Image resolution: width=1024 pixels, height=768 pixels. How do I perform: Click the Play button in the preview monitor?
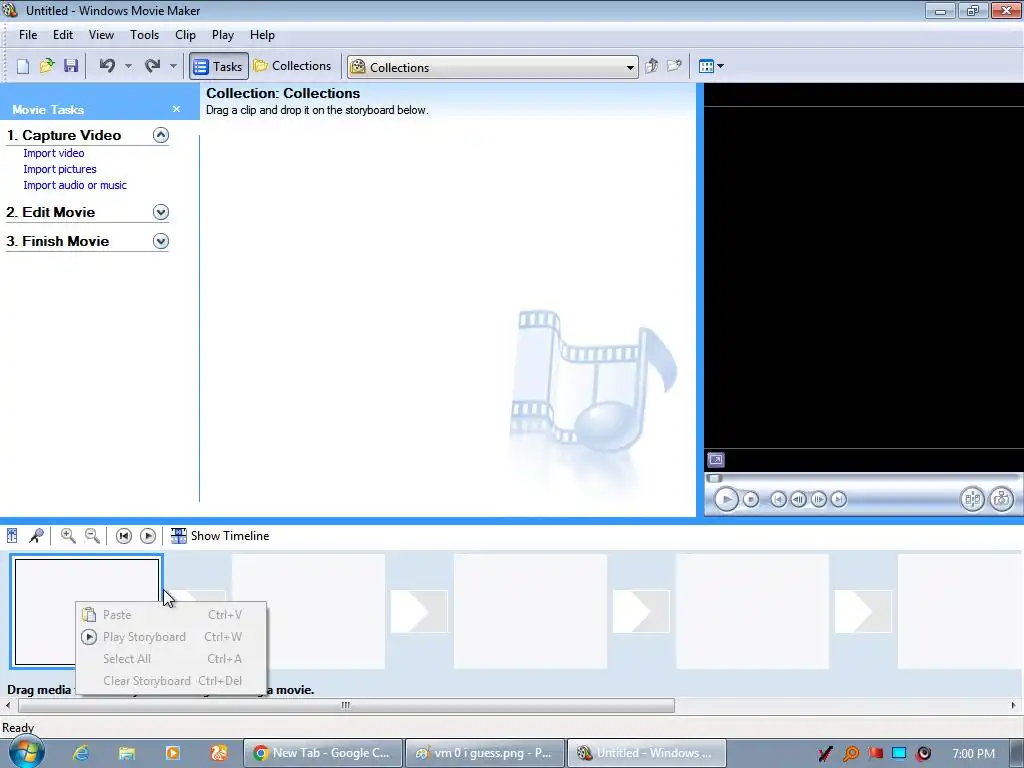(726, 500)
